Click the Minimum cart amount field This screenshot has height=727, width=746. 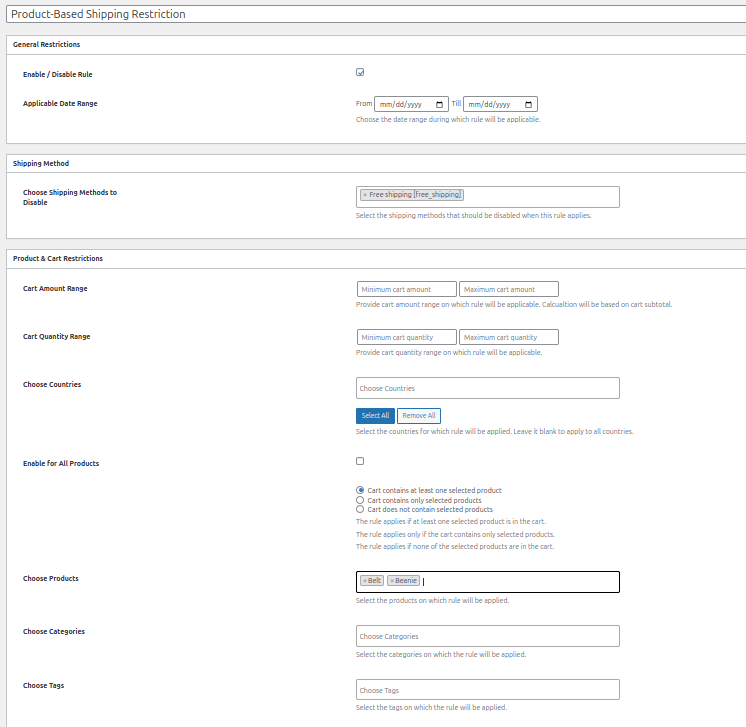(x=407, y=289)
